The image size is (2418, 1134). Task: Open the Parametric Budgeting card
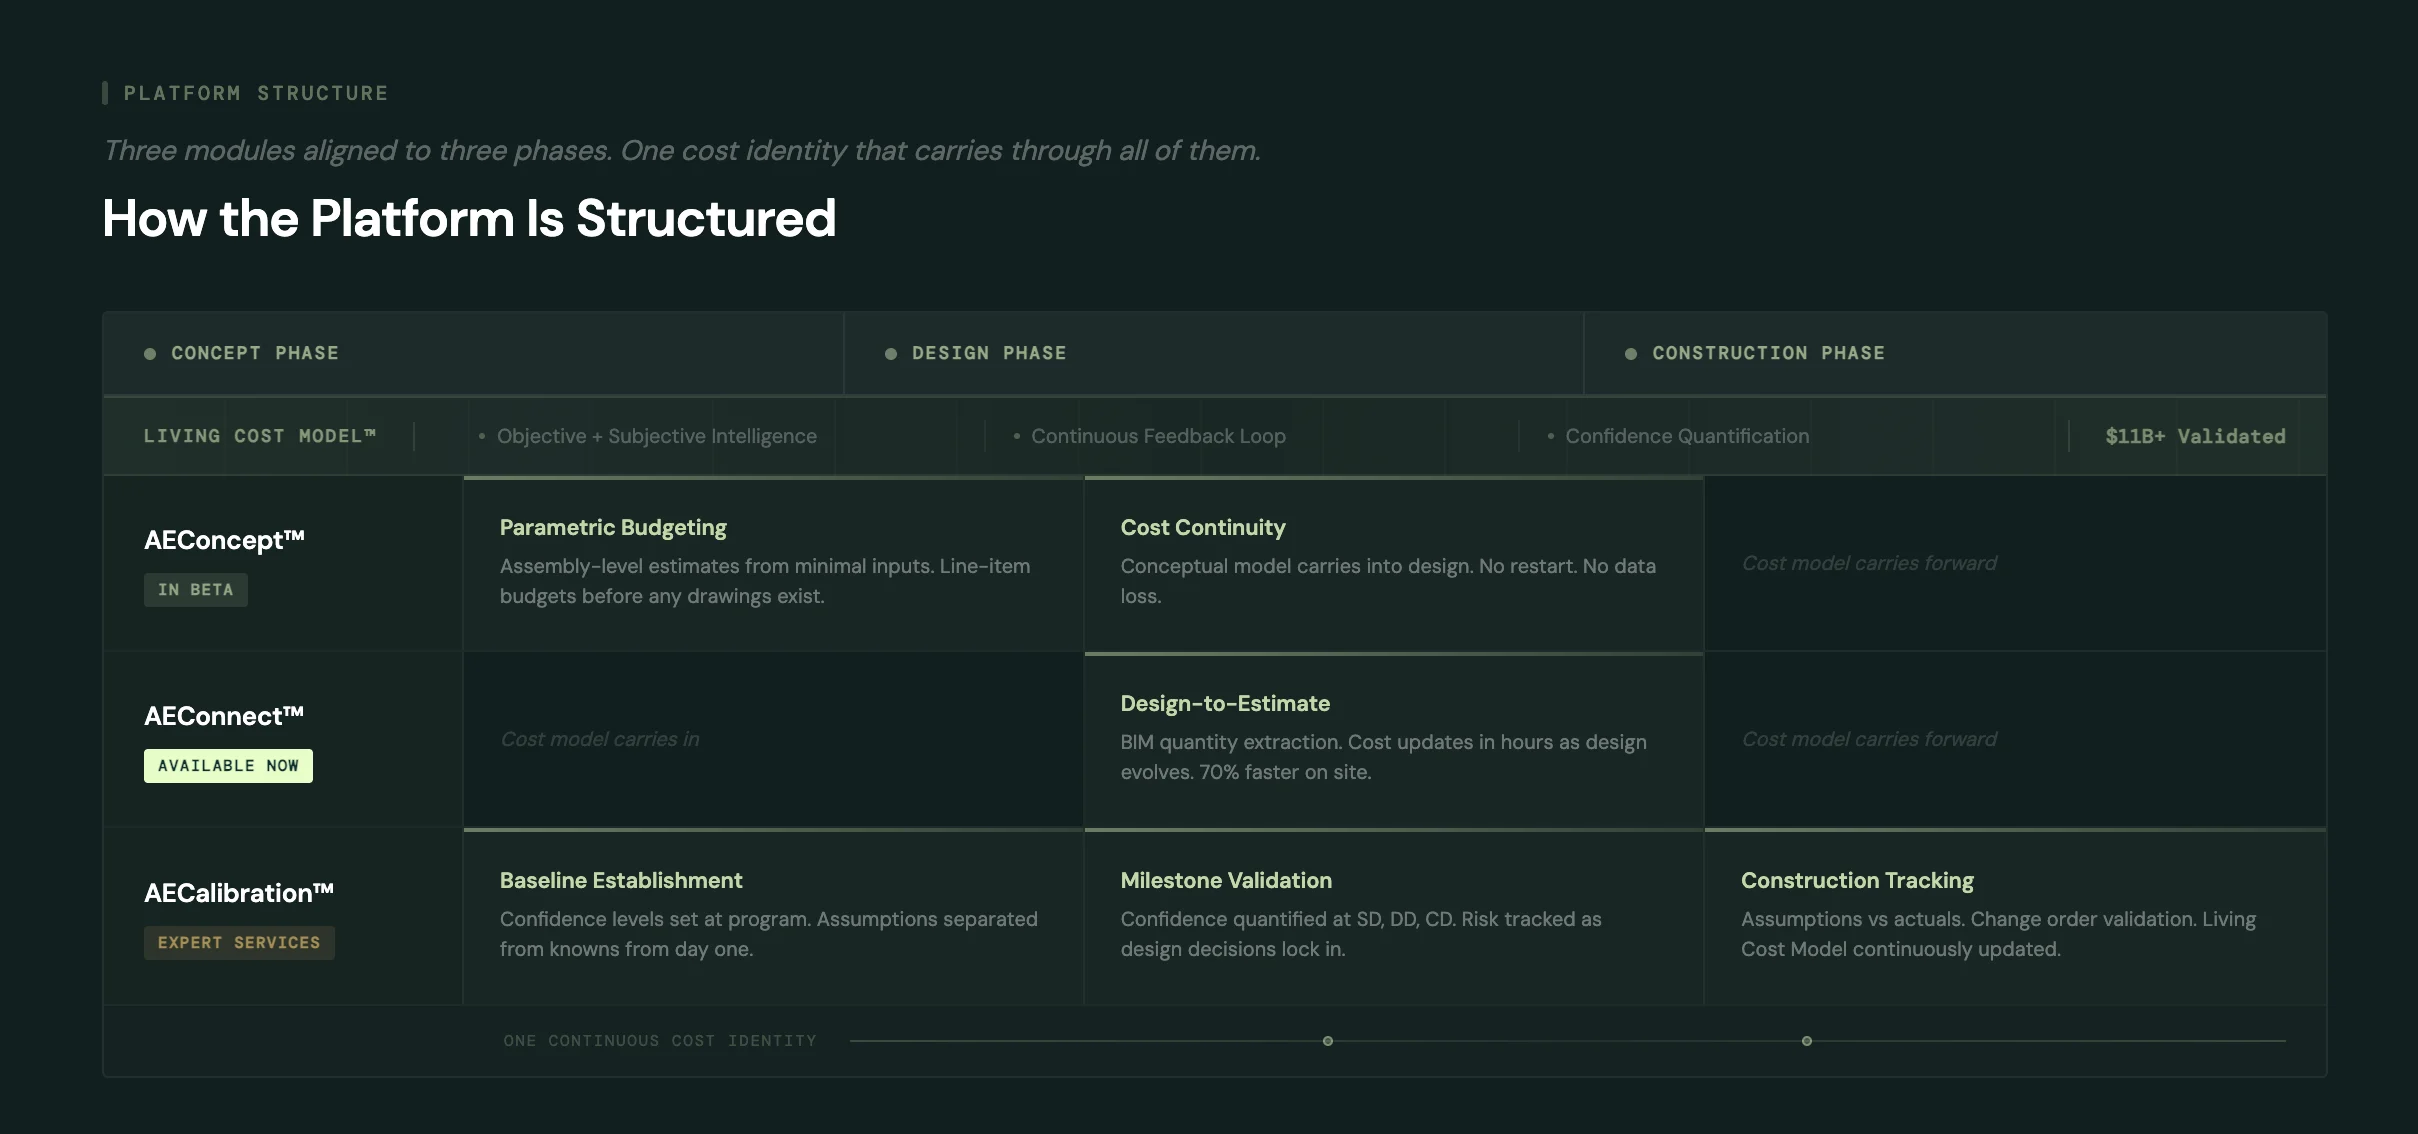[773, 564]
